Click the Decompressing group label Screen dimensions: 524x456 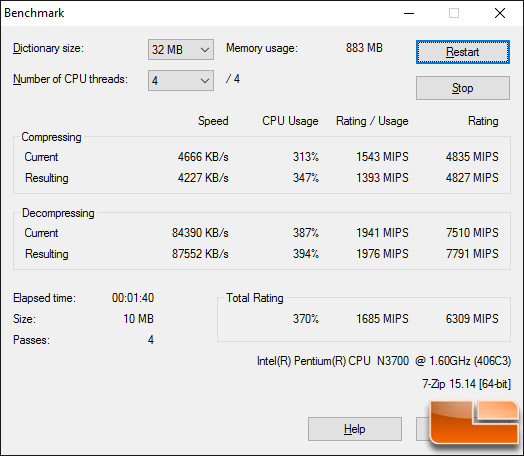pyautogui.click(x=58, y=213)
